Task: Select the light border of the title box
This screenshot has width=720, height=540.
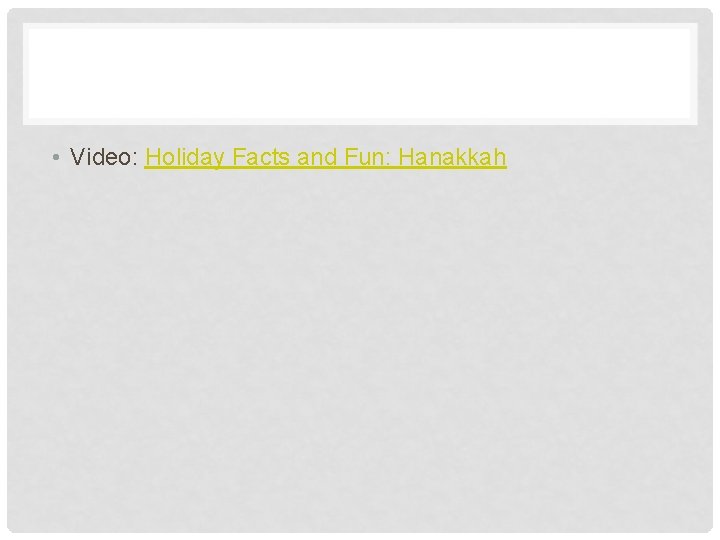Action: 360,25
